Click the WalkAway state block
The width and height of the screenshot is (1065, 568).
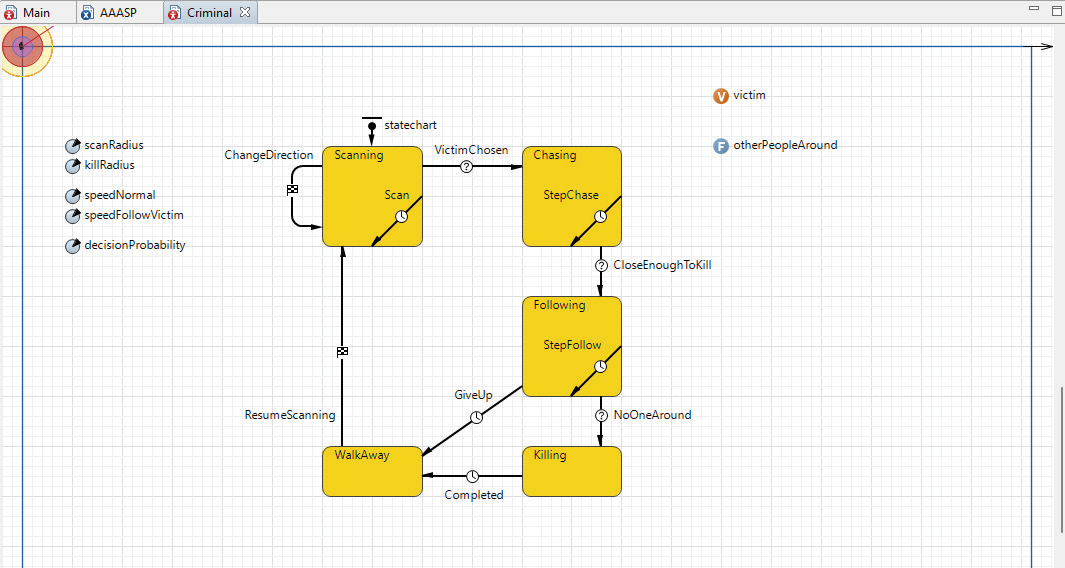coord(371,471)
